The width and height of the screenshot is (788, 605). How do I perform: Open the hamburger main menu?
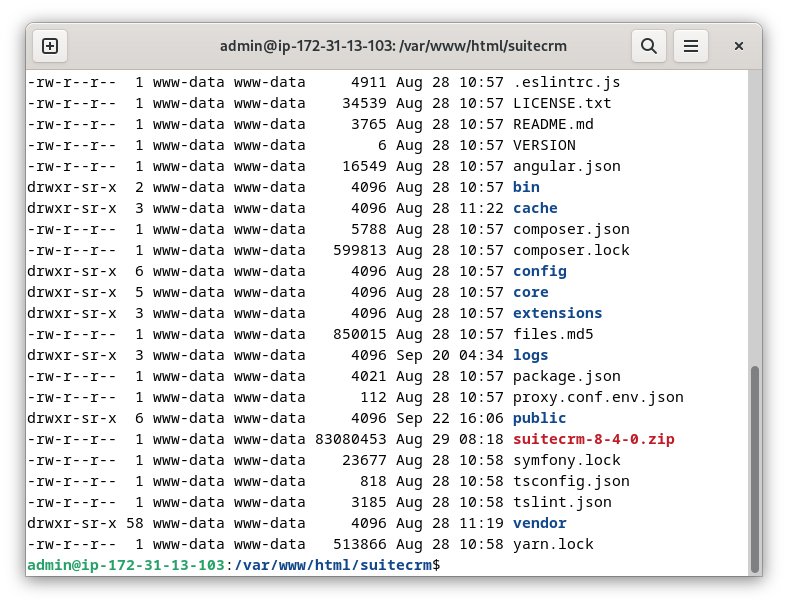coord(691,46)
